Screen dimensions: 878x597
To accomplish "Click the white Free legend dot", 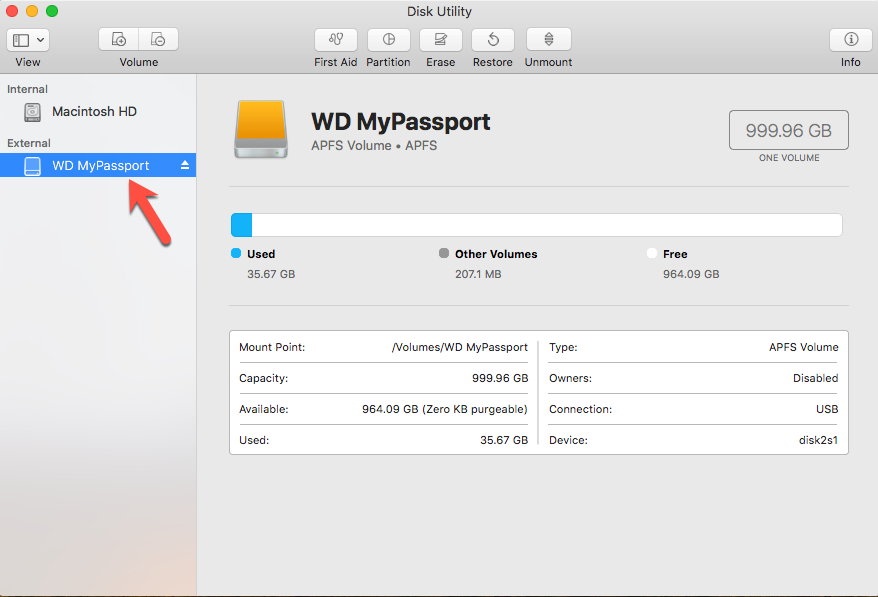I will click(652, 253).
